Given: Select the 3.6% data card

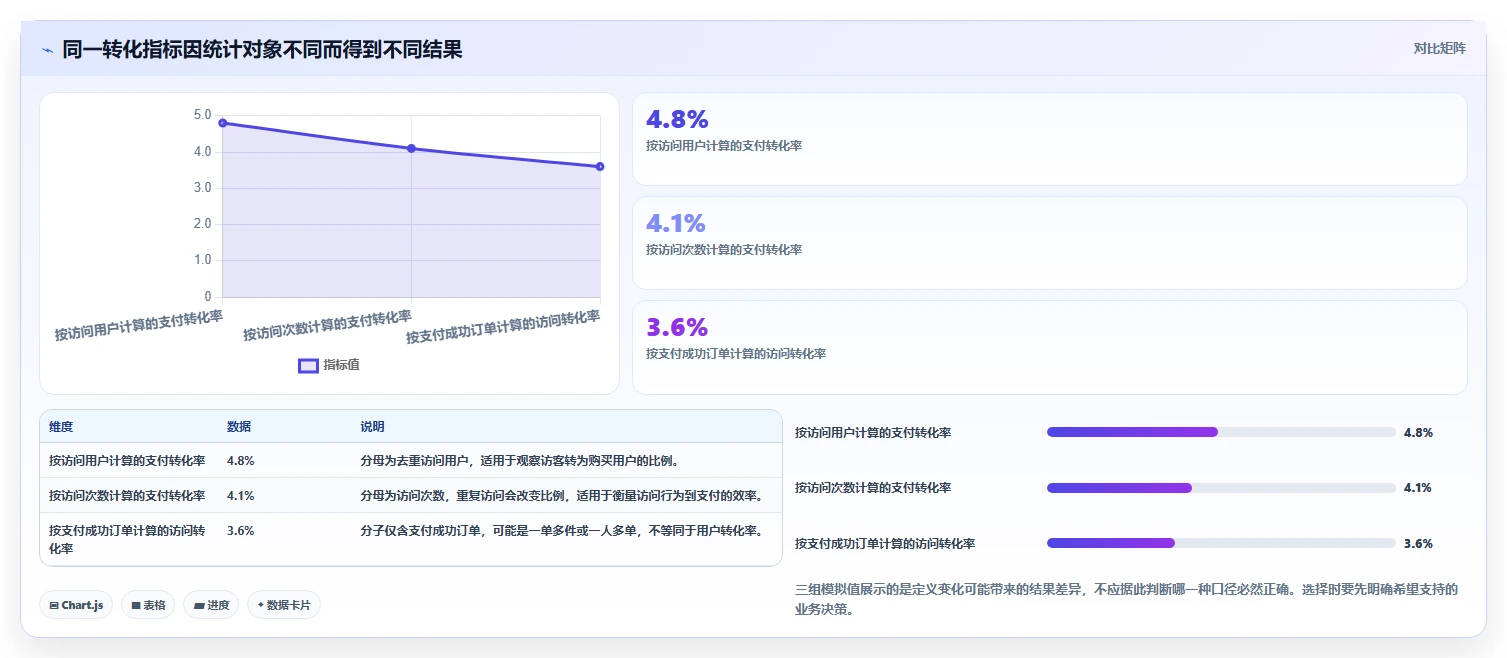Looking at the screenshot, I should click(x=1049, y=347).
